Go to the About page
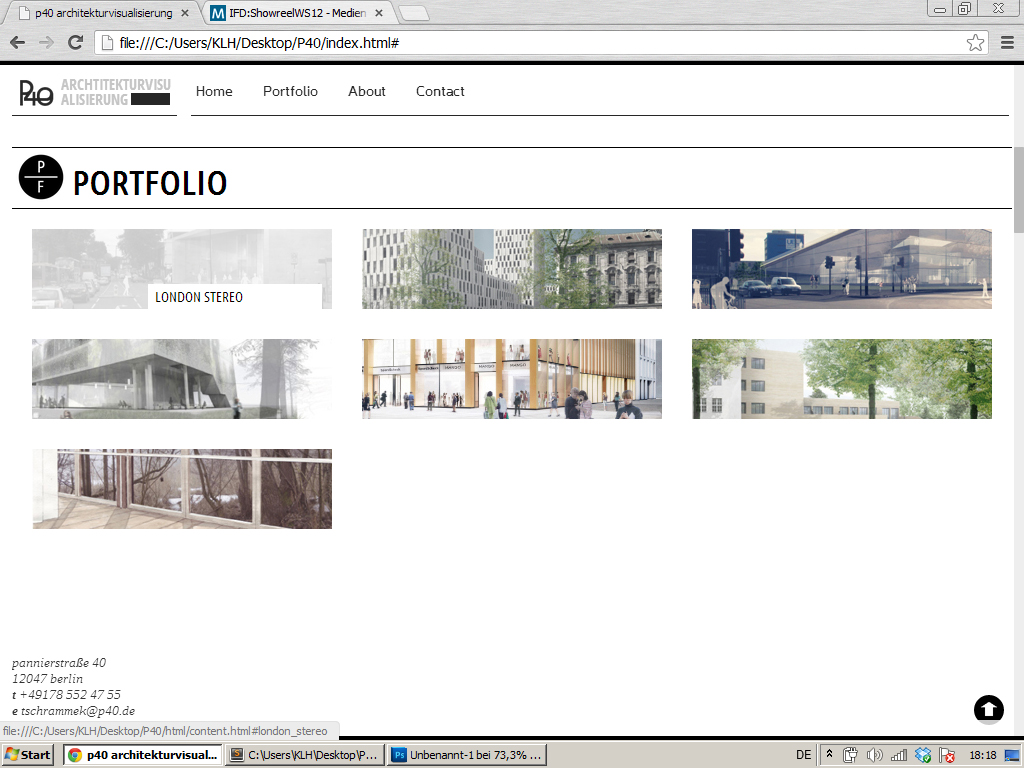This screenshot has width=1024, height=768. (366, 91)
